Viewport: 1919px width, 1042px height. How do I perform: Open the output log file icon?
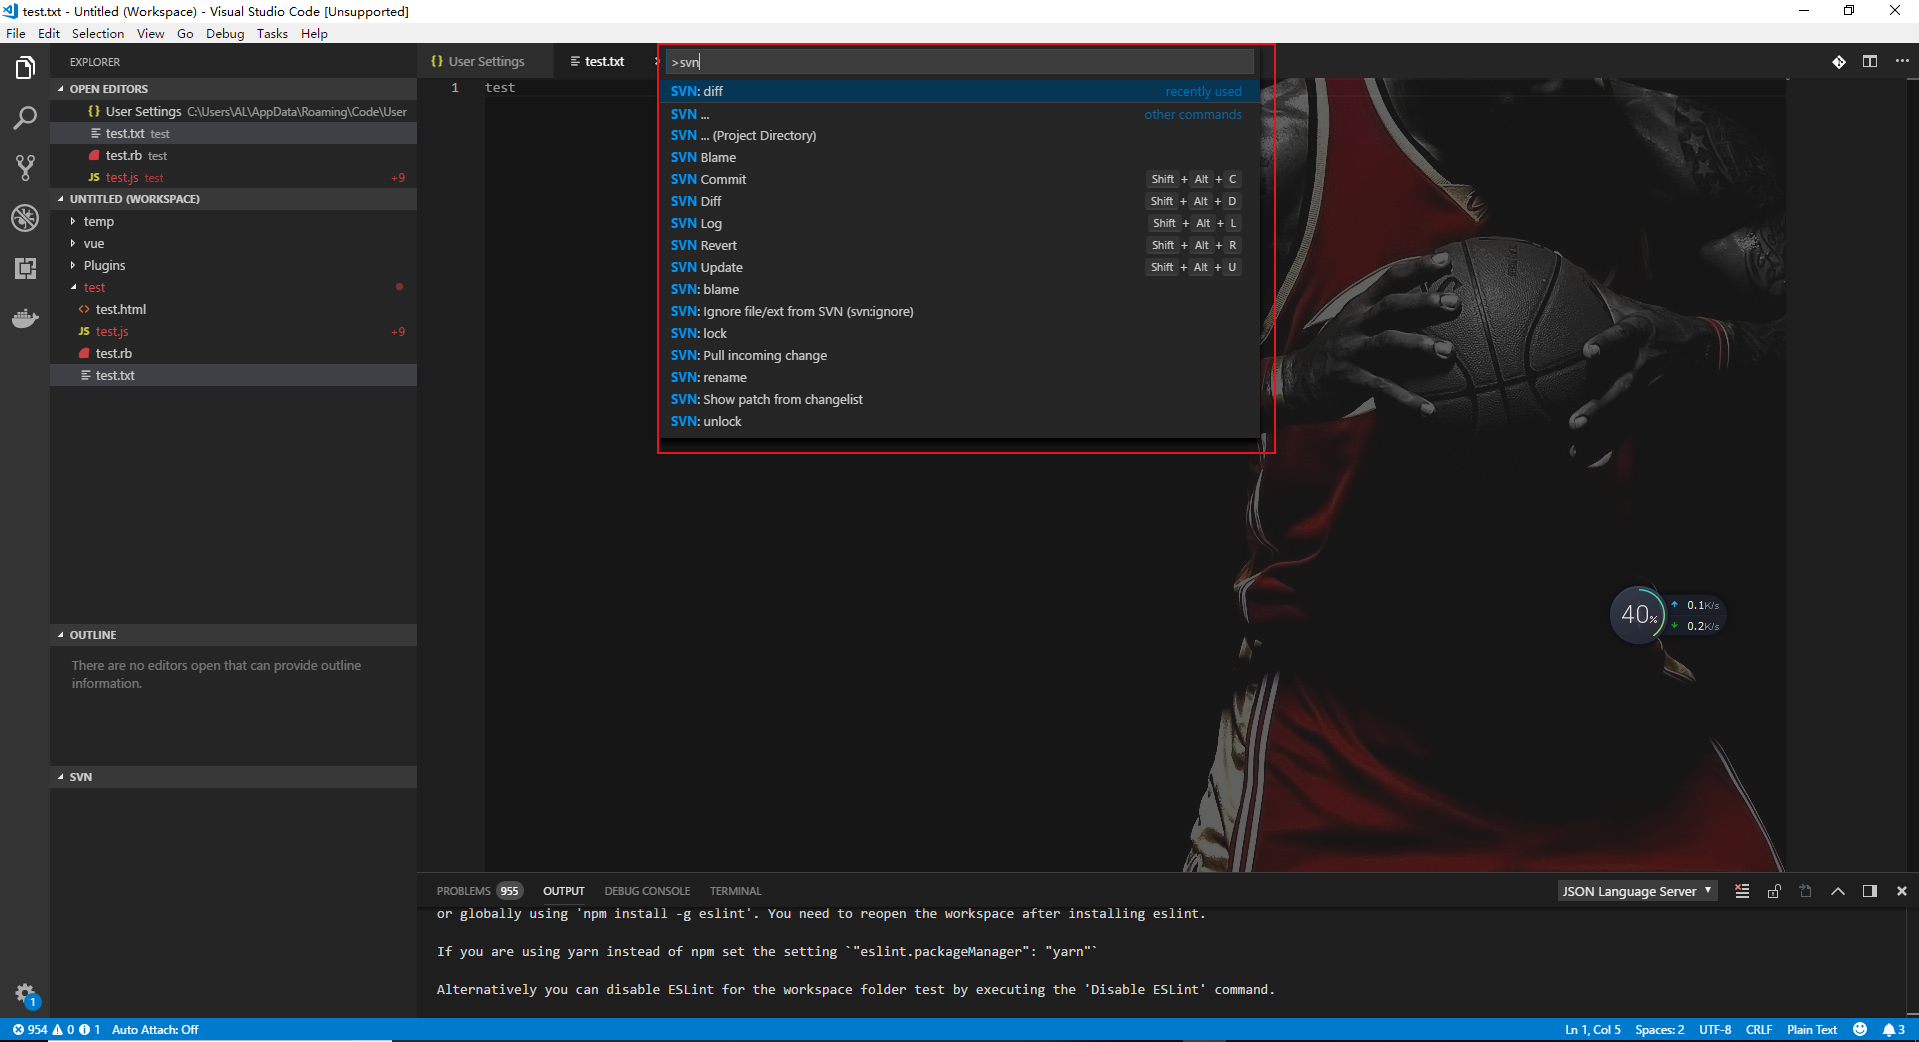(x=1806, y=891)
